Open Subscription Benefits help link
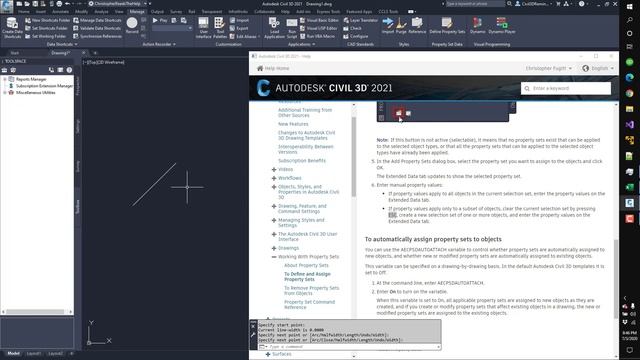The height and width of the screenshot is (360, 640). click(302, 161)
